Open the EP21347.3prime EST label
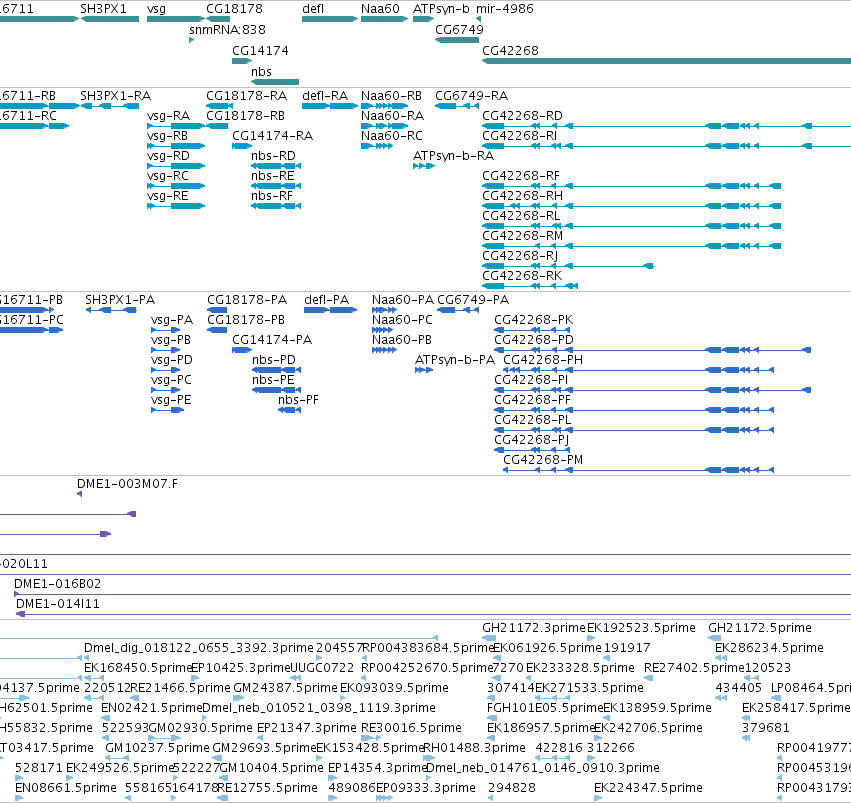The width and height of the screenshot is (851, 803). point(307,728)
